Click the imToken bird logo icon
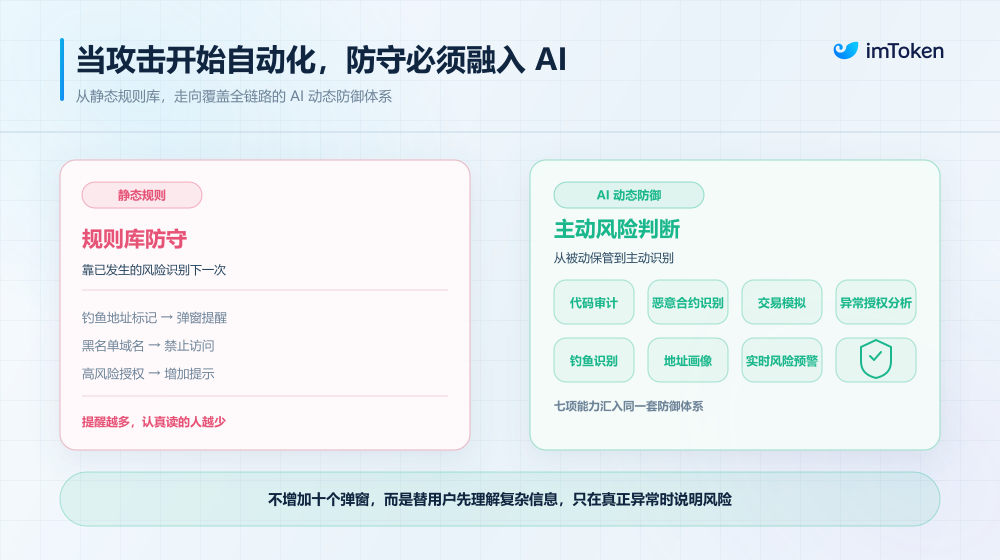The image size is (1000, 560). (x=846, y=50)
